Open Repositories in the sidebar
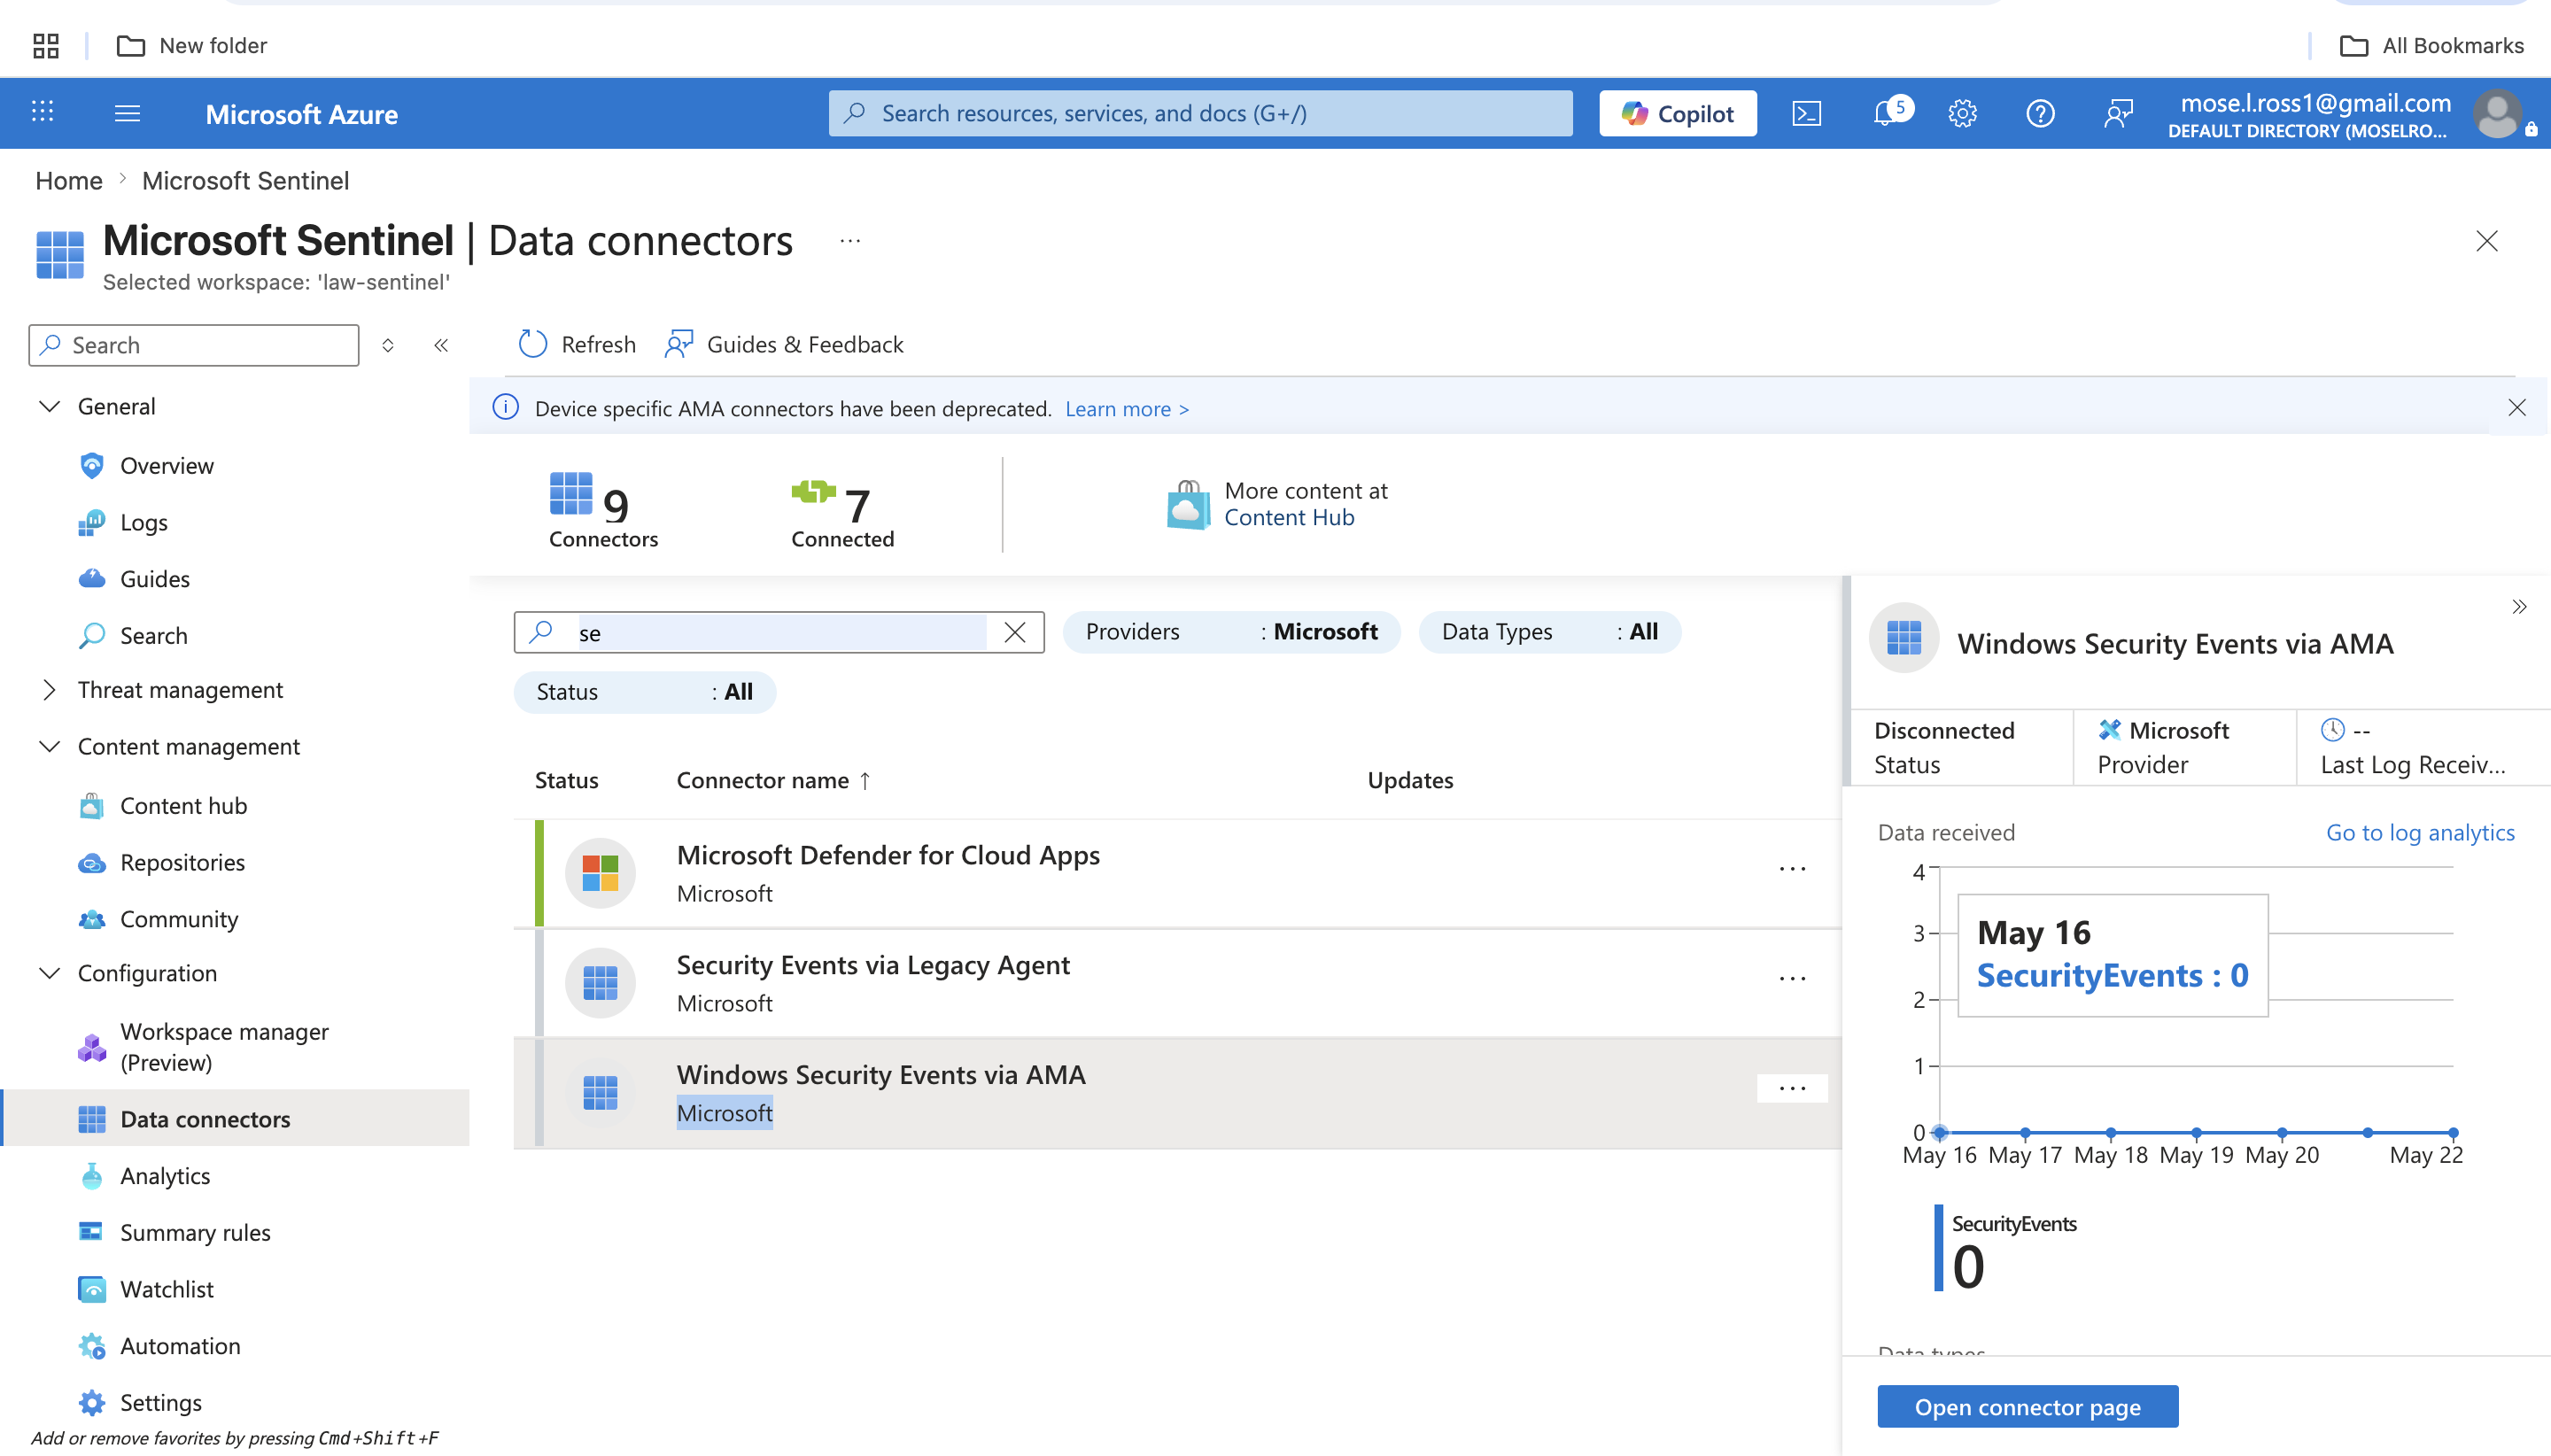 [x=182, y=862]
